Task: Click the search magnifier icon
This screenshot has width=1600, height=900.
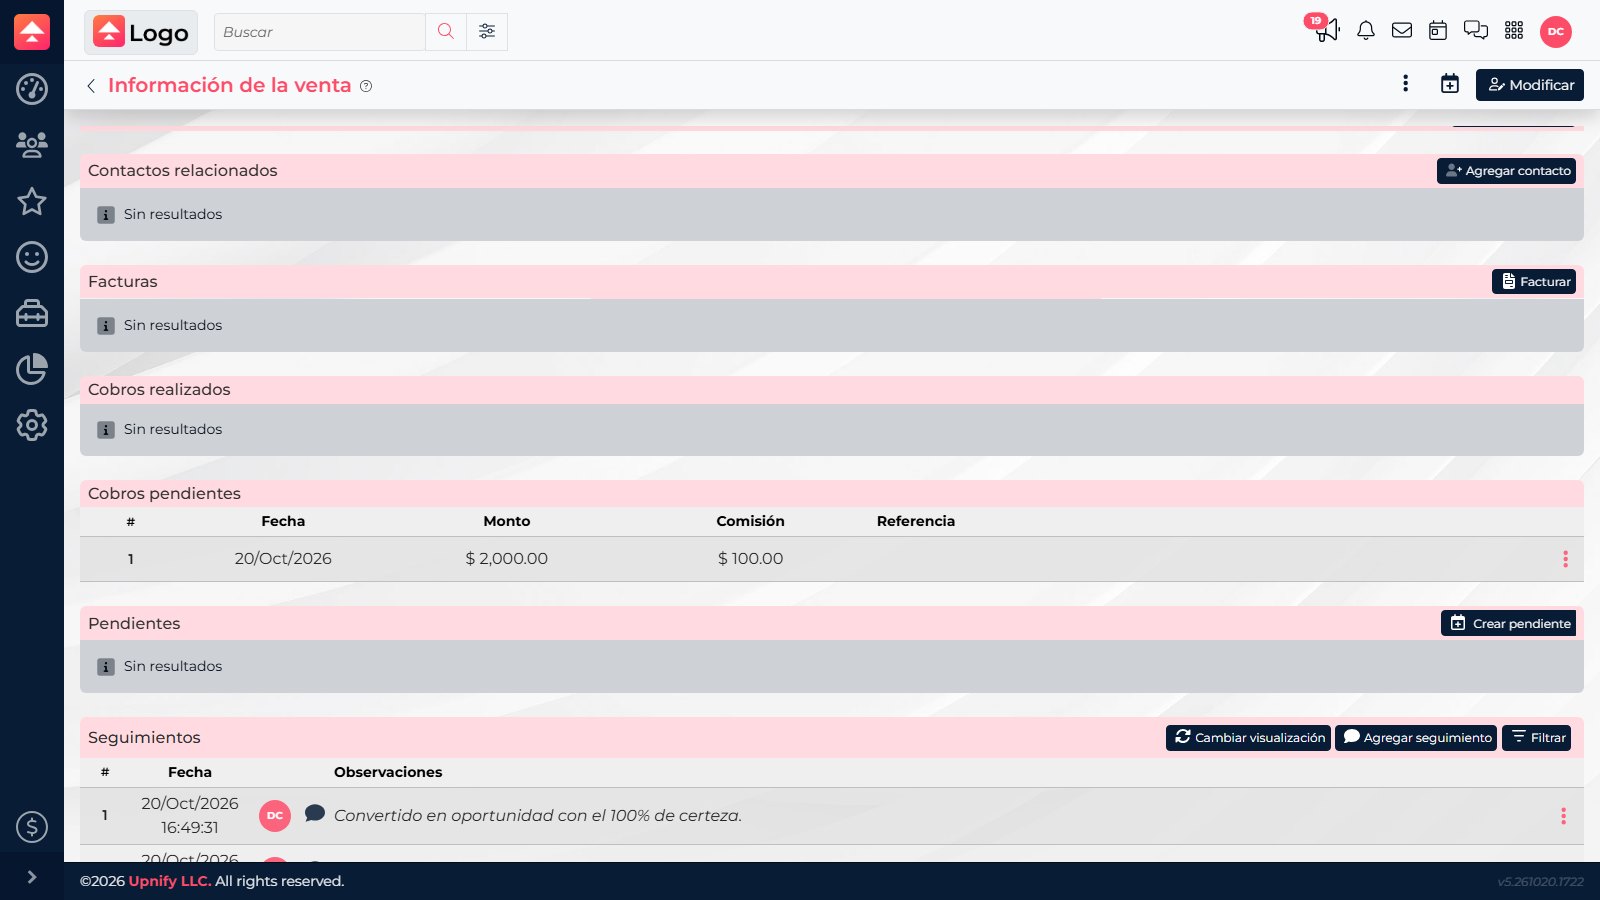Action: pyautogui.click(x=446, y=32)
